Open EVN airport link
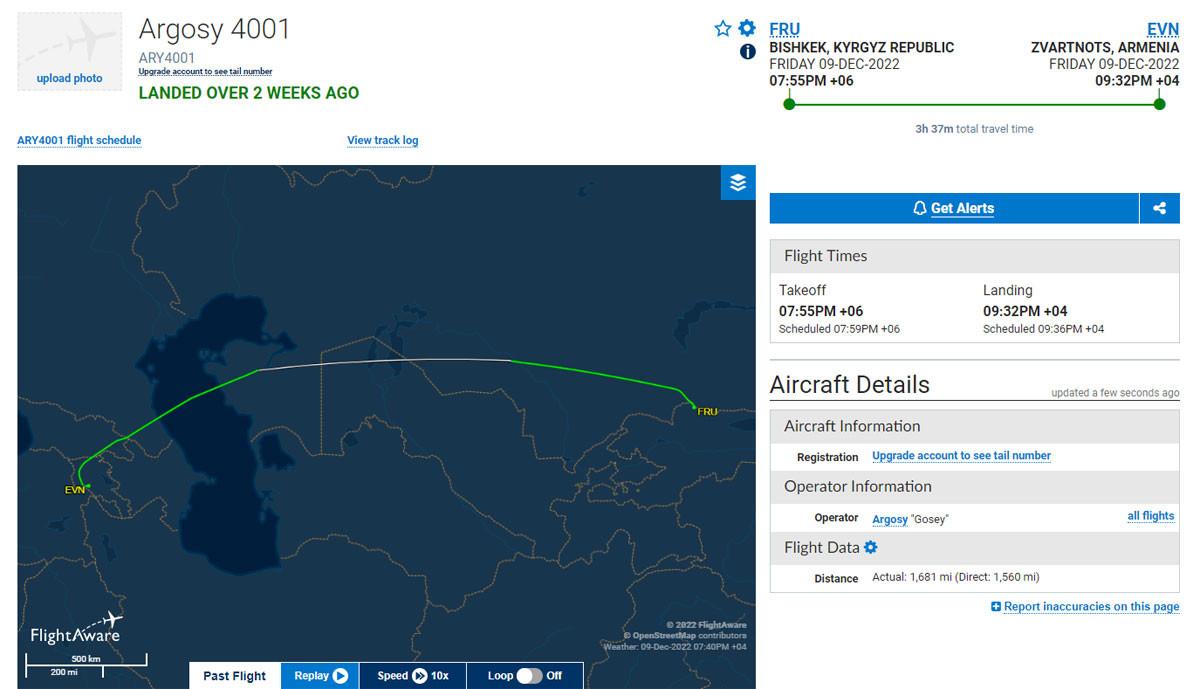1200x689 pixels. coord(1163,29)
